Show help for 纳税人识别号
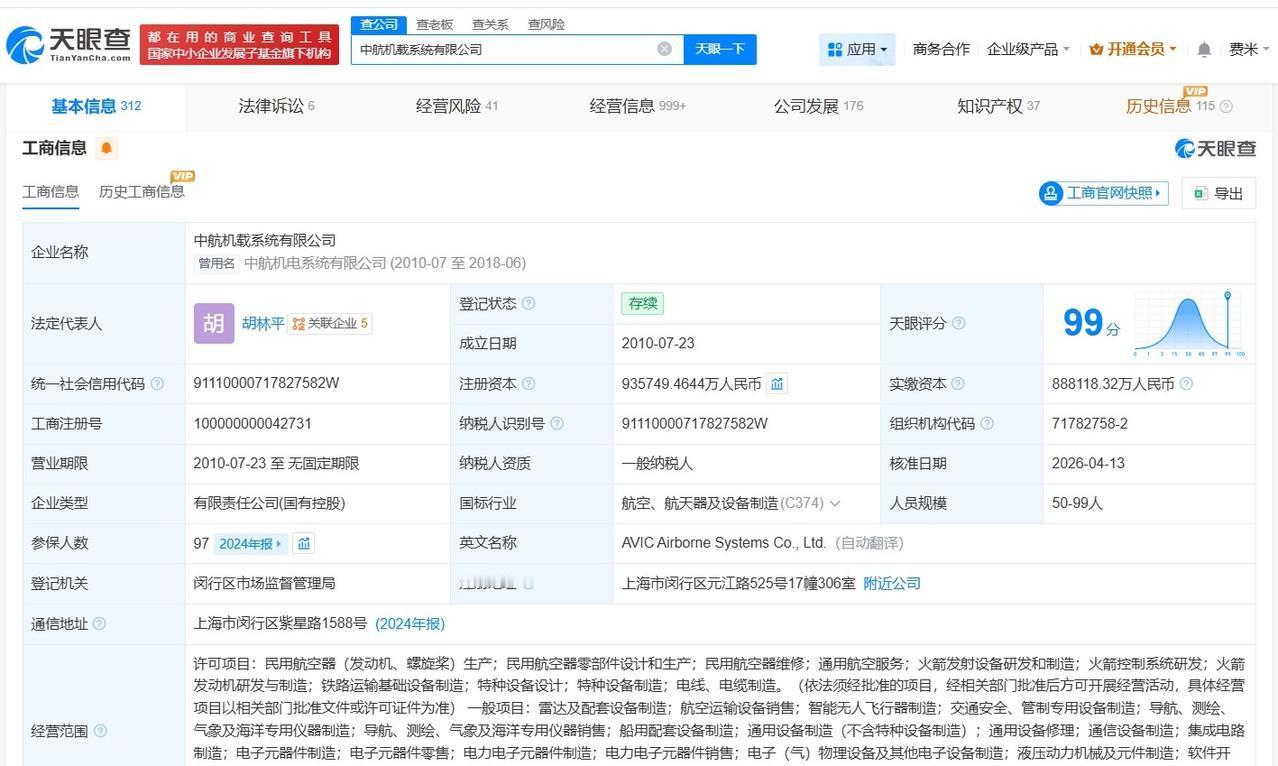The width and height of the screenshot is (1278, 766). point(557,424)
